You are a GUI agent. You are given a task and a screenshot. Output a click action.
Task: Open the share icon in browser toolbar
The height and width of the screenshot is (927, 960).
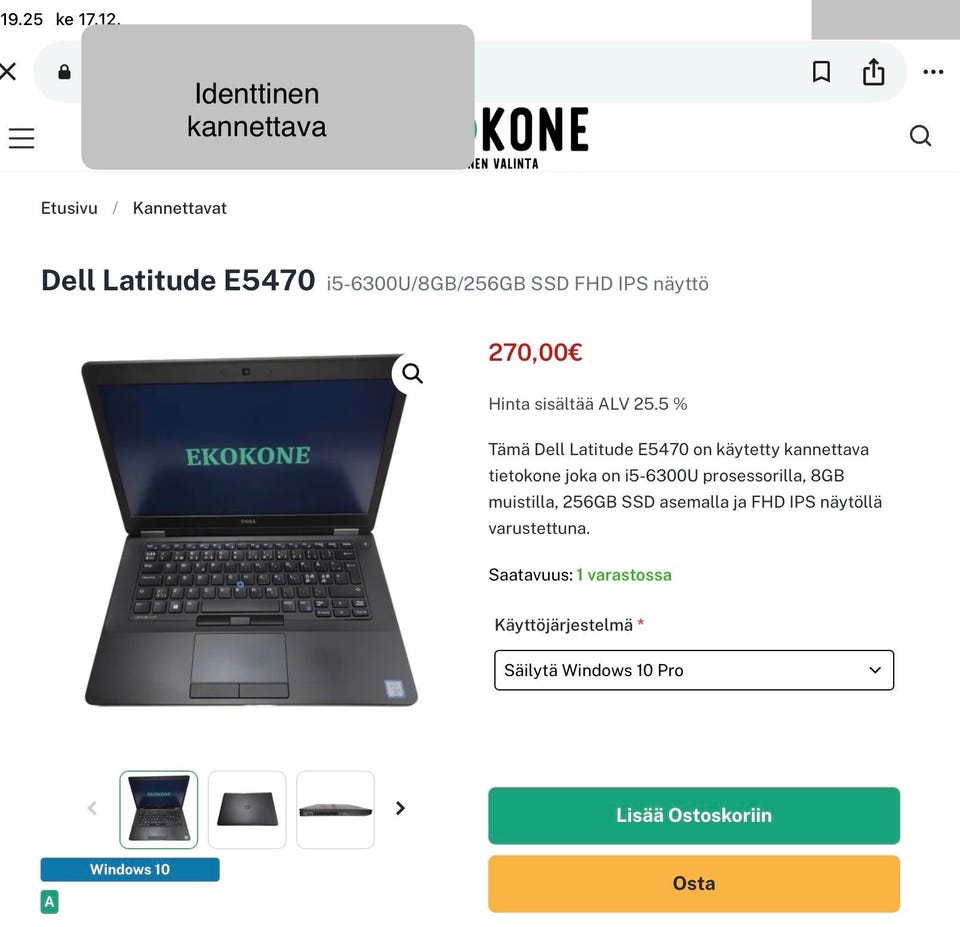(873, 72)
